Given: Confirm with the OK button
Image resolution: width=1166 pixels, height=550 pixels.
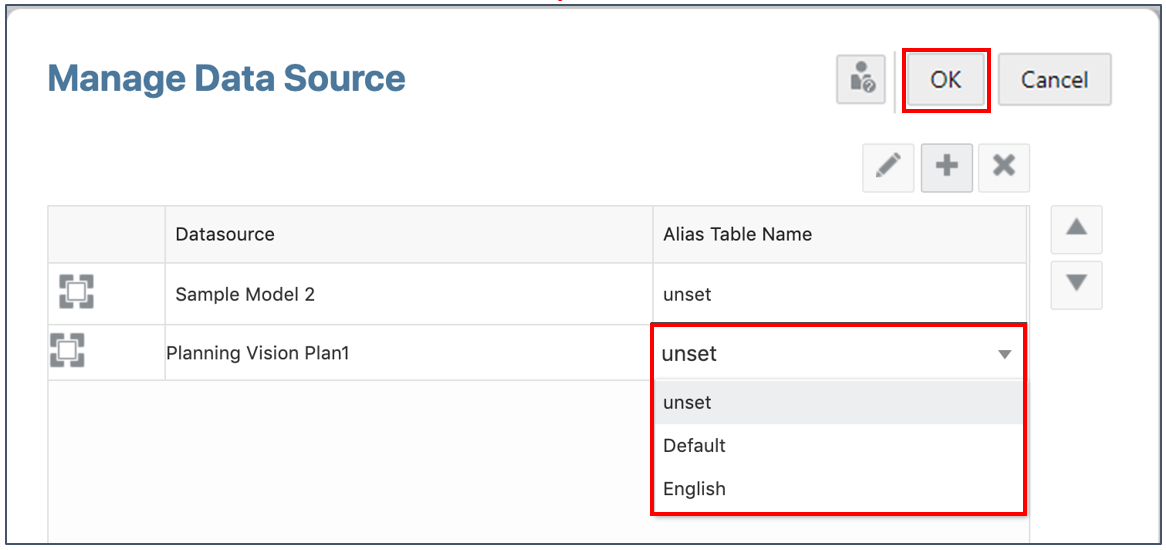Looking at the screenshot, I should click(946, 80).
